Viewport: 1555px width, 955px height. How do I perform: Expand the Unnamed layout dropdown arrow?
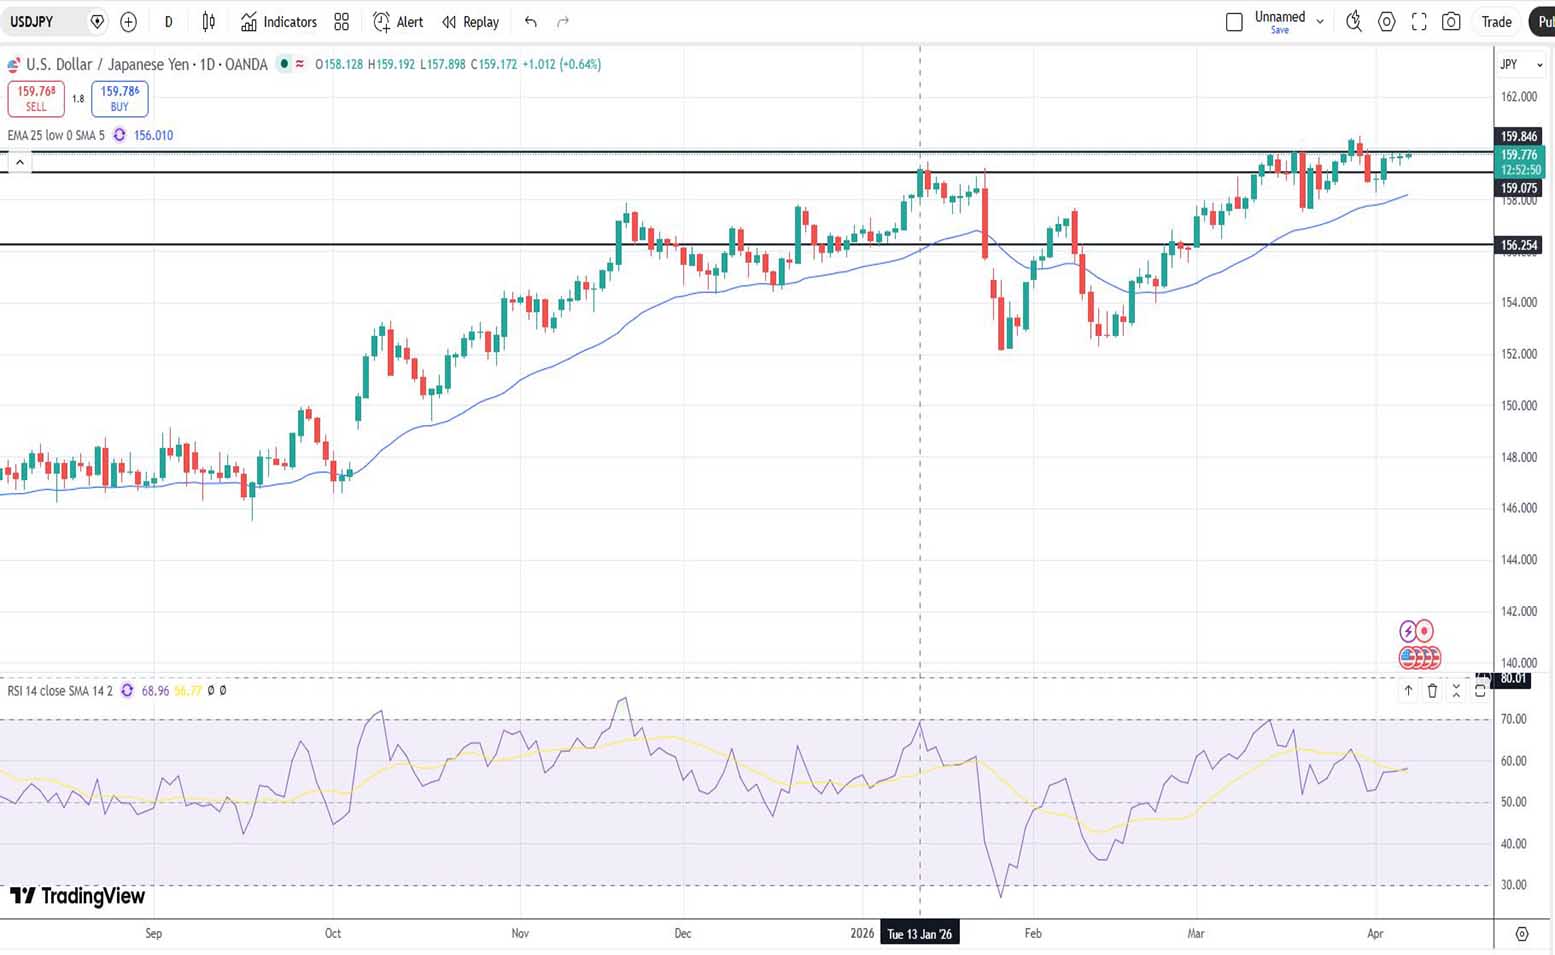[1320, 22]
